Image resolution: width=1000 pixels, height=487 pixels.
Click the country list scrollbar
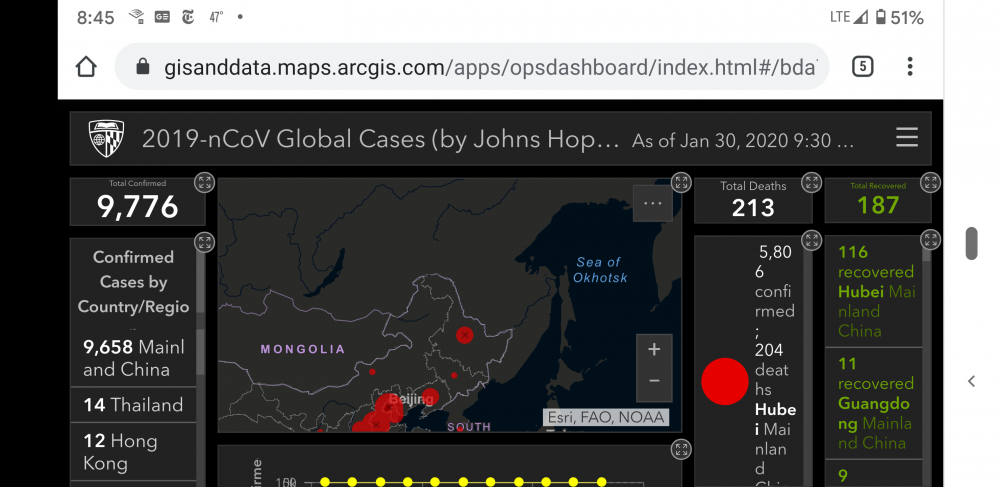point(200,352)
